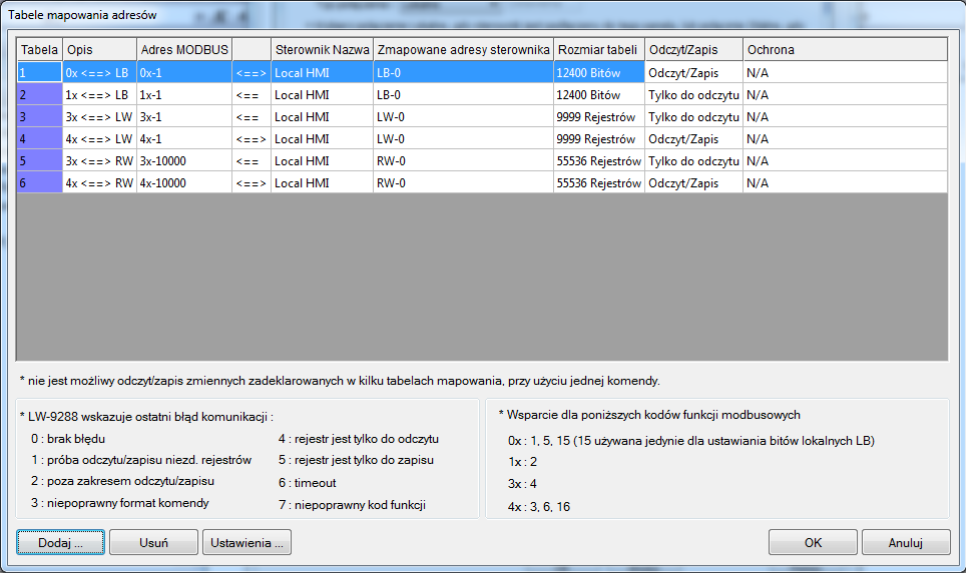Image resolution: width=966 pixels, height=573 pixels.
Task: Click the 4x-10000 MODBUS address cell
Action: click(184, 183)
